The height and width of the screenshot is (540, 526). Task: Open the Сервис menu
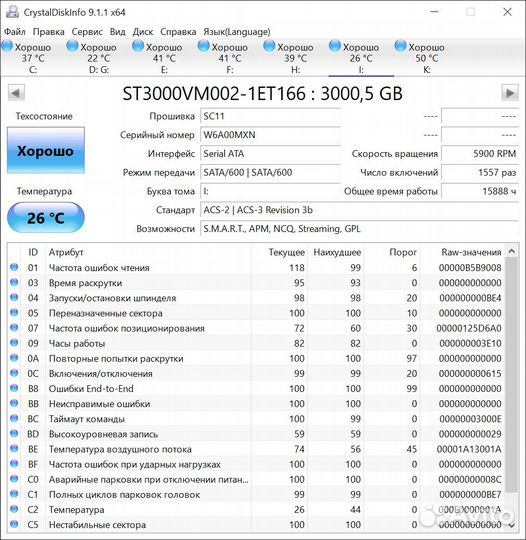(x=87, y=32)
